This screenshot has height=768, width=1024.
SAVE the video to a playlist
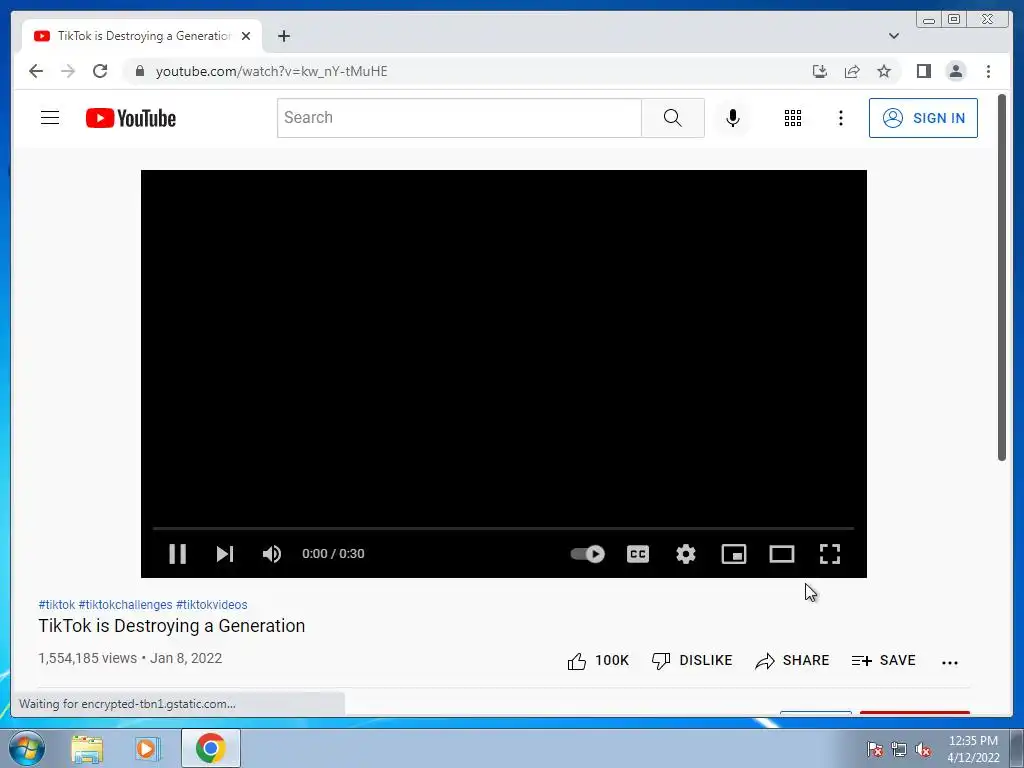click(x=884, y=661)
